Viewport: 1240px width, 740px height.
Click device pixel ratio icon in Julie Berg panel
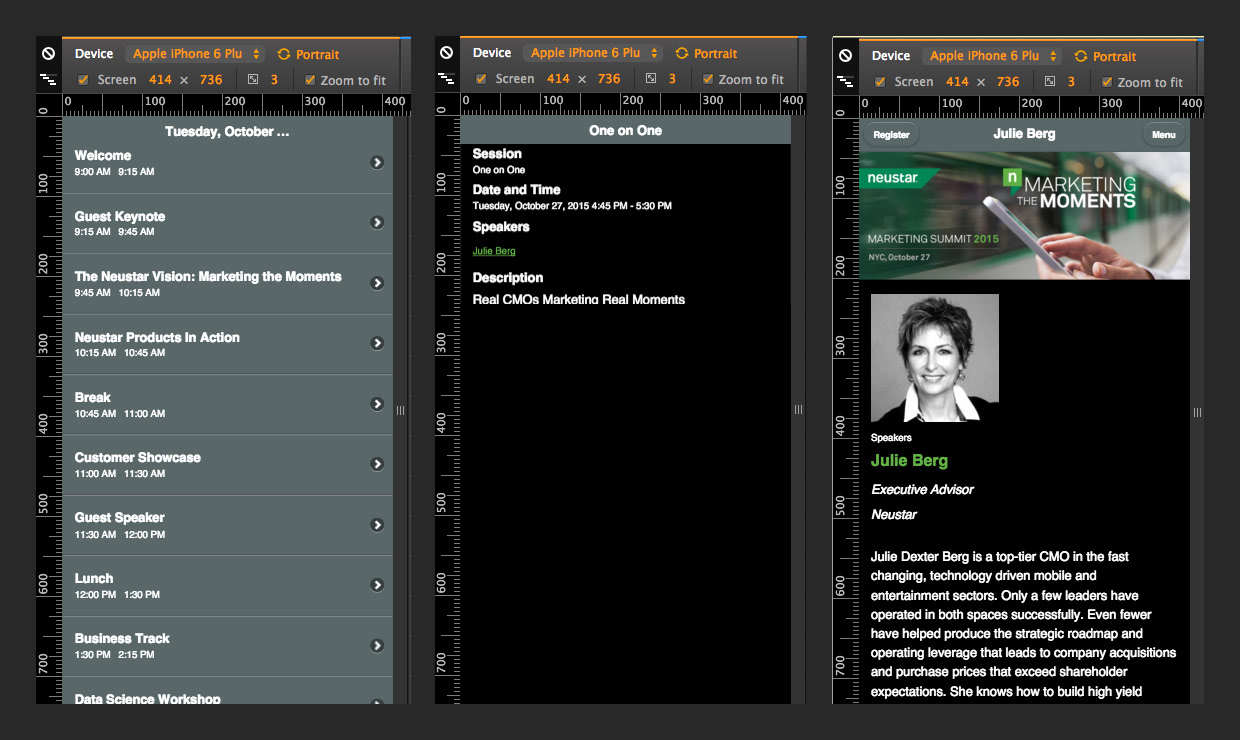[x=1050, y=82]
